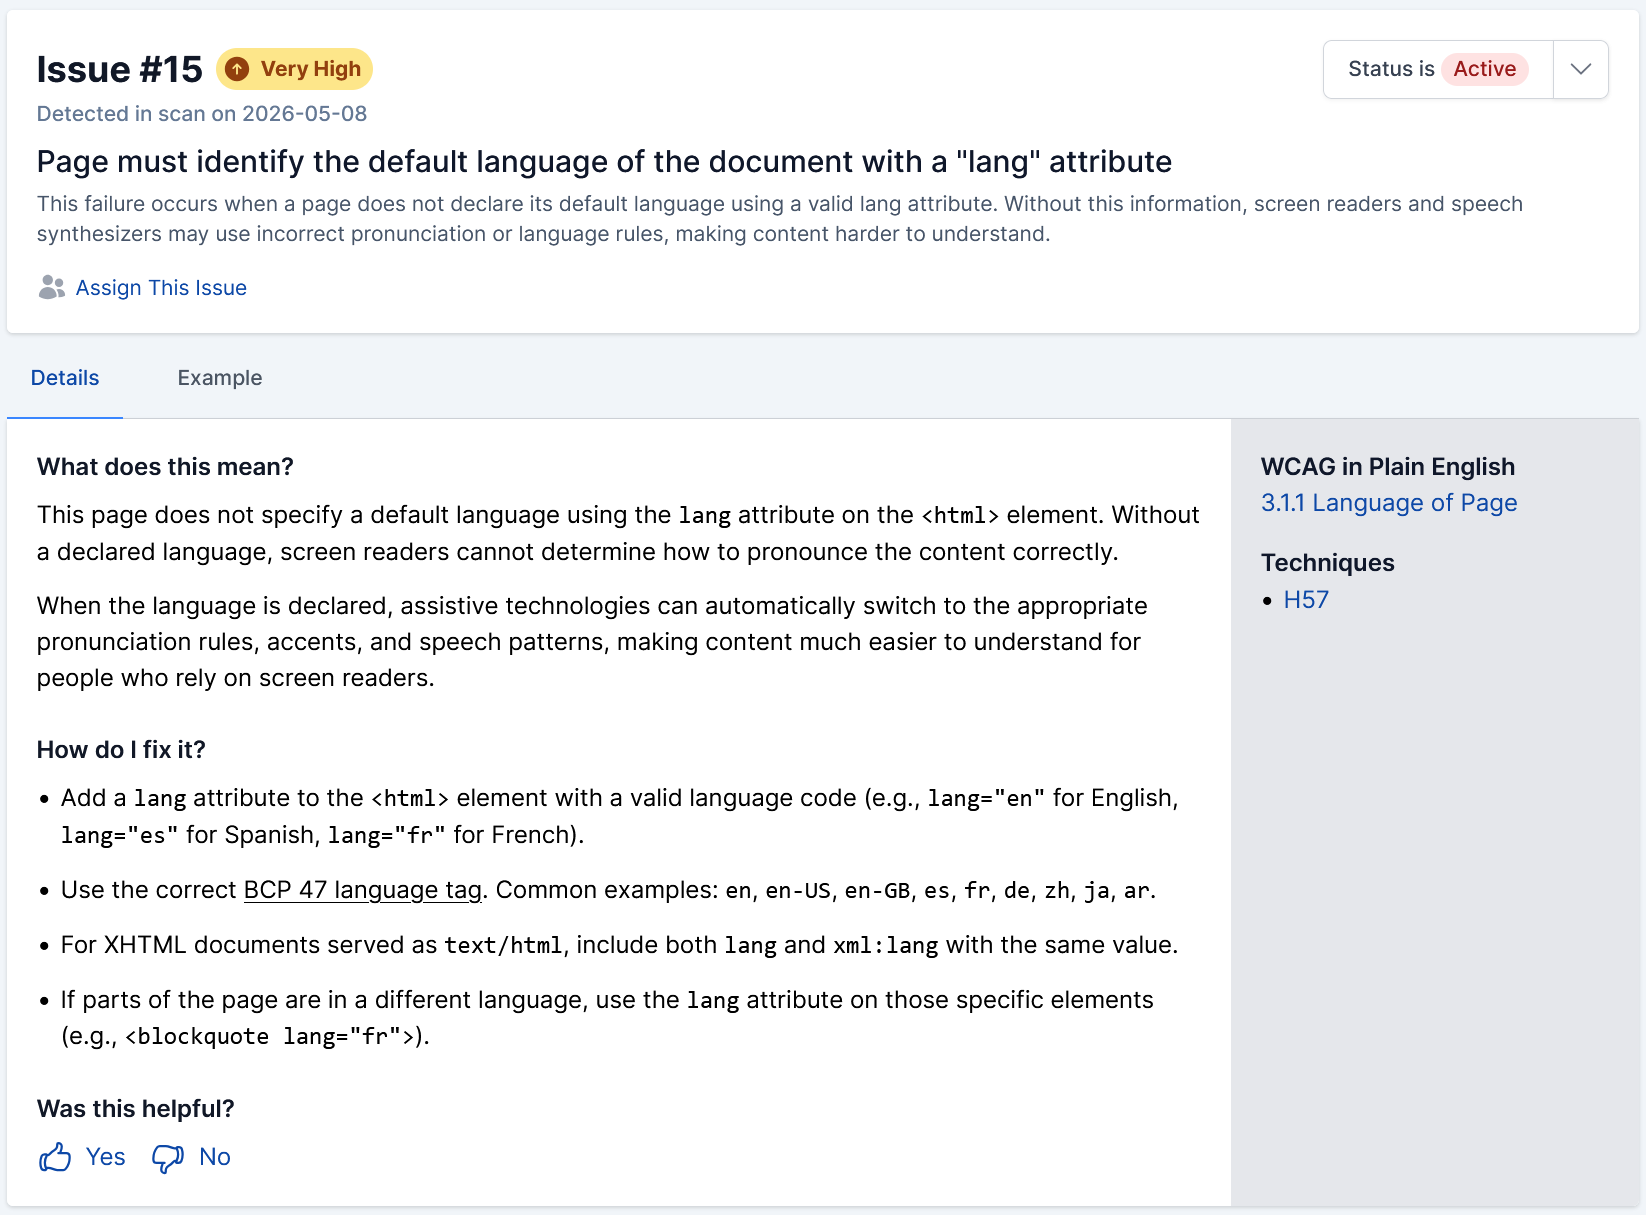The width and height of the screenshot is (1646, 1215).
Task: Select the Details tab
Action: pyautogui.click(x=65, y=378)
